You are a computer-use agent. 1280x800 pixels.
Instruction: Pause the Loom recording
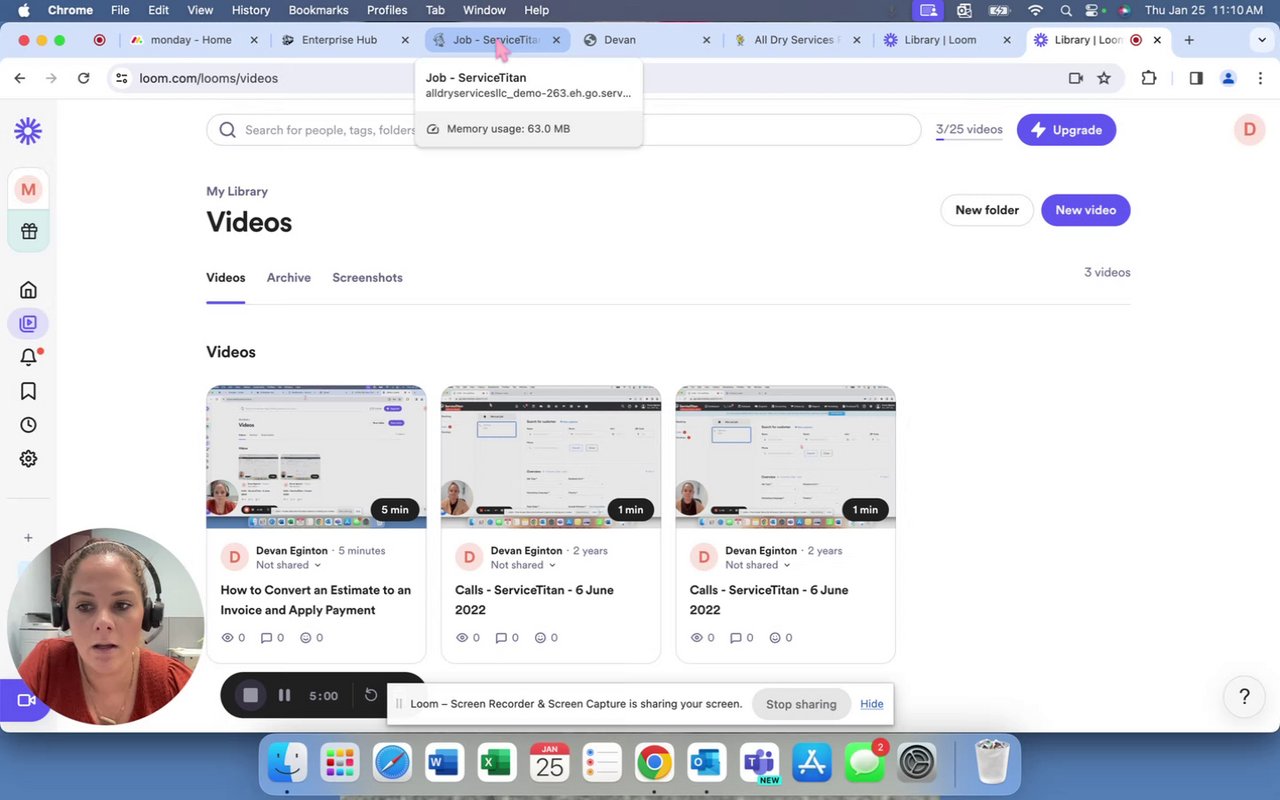point(284,695)
